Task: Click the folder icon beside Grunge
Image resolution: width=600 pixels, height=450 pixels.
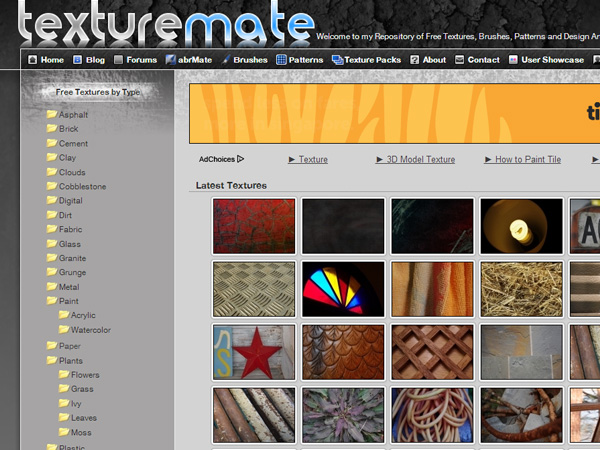Action: 52,272
